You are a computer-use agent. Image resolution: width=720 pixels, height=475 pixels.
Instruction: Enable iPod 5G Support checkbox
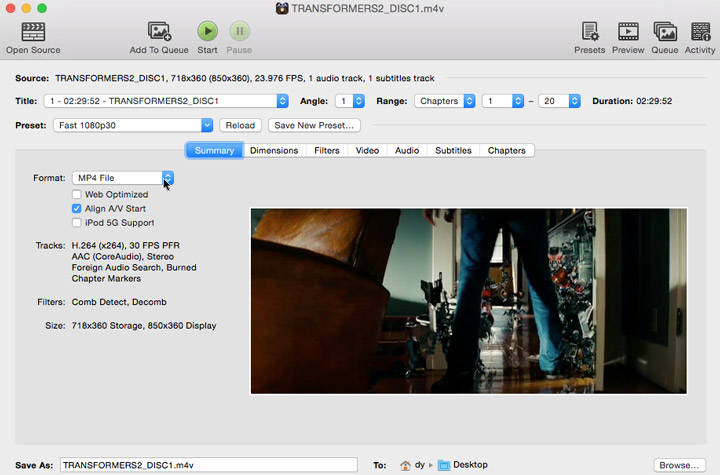pos(77,222)
